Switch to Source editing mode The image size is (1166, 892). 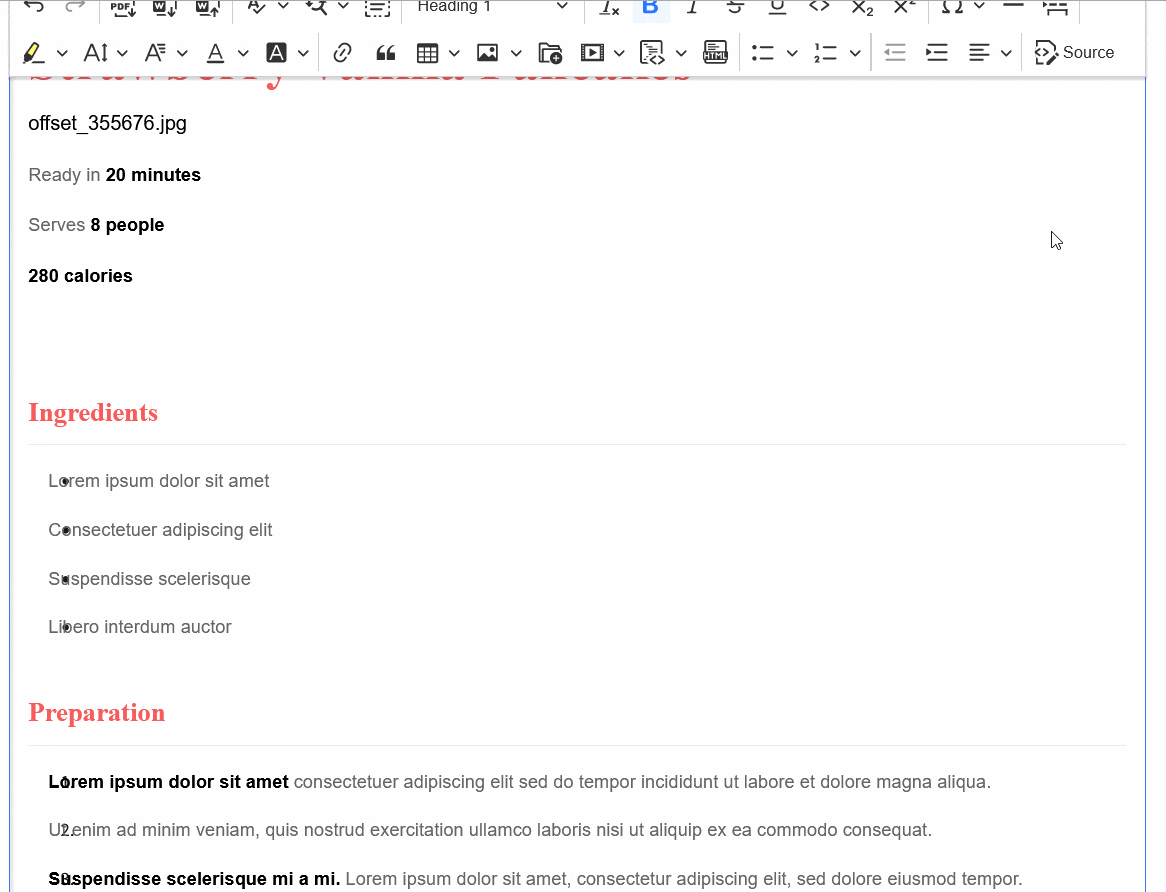(1075, 53)
